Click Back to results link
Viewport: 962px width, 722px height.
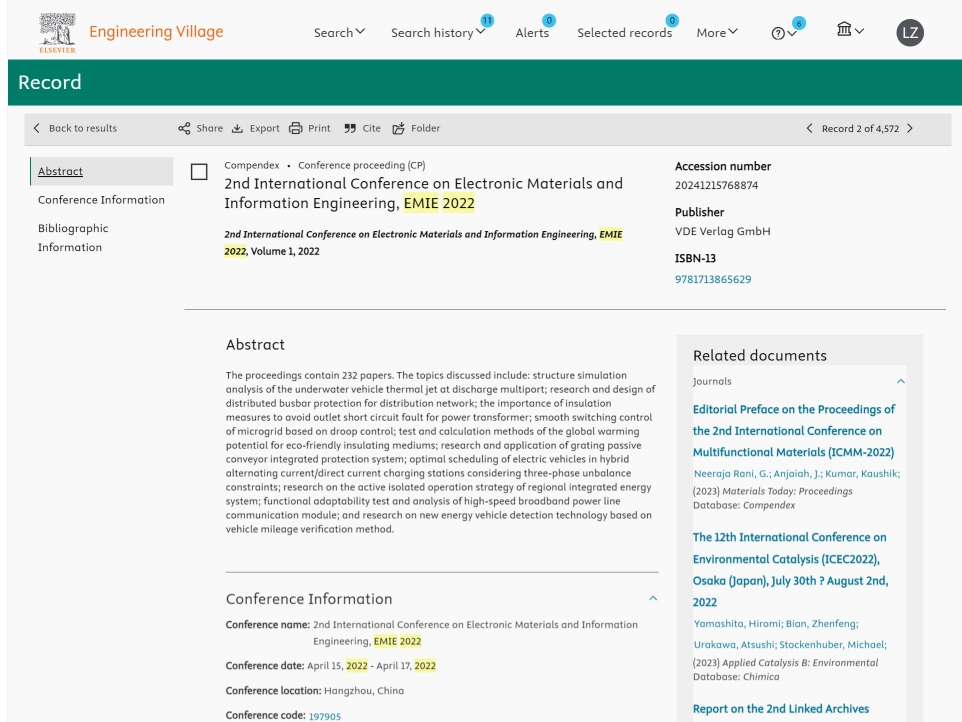pos(75,128)
